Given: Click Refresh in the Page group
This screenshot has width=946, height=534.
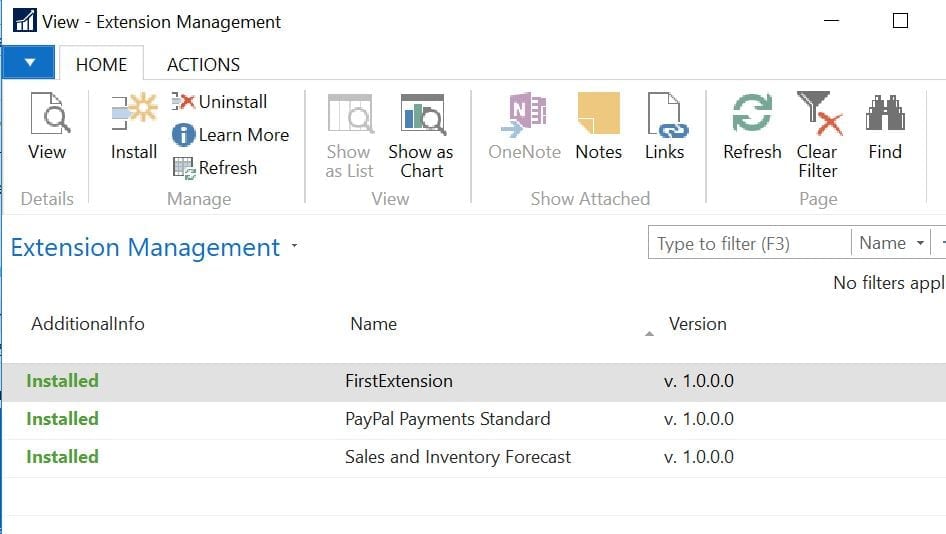Looking at the screenshot, I should (752, 126).
